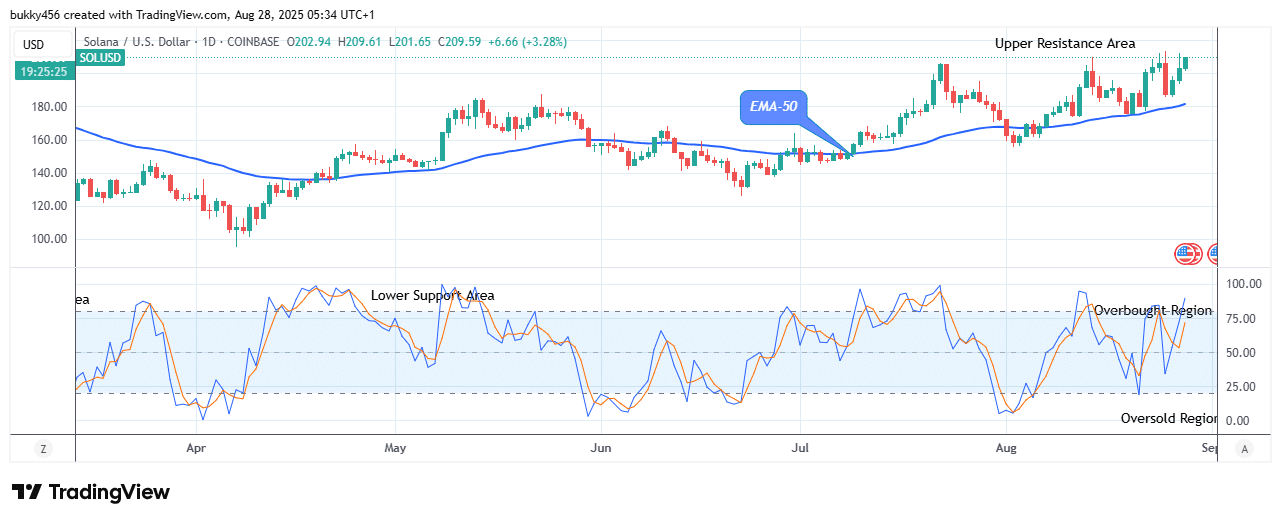Click the May label on time axis
Viewport: 1281px width, 522px height.
pos(395,449)
